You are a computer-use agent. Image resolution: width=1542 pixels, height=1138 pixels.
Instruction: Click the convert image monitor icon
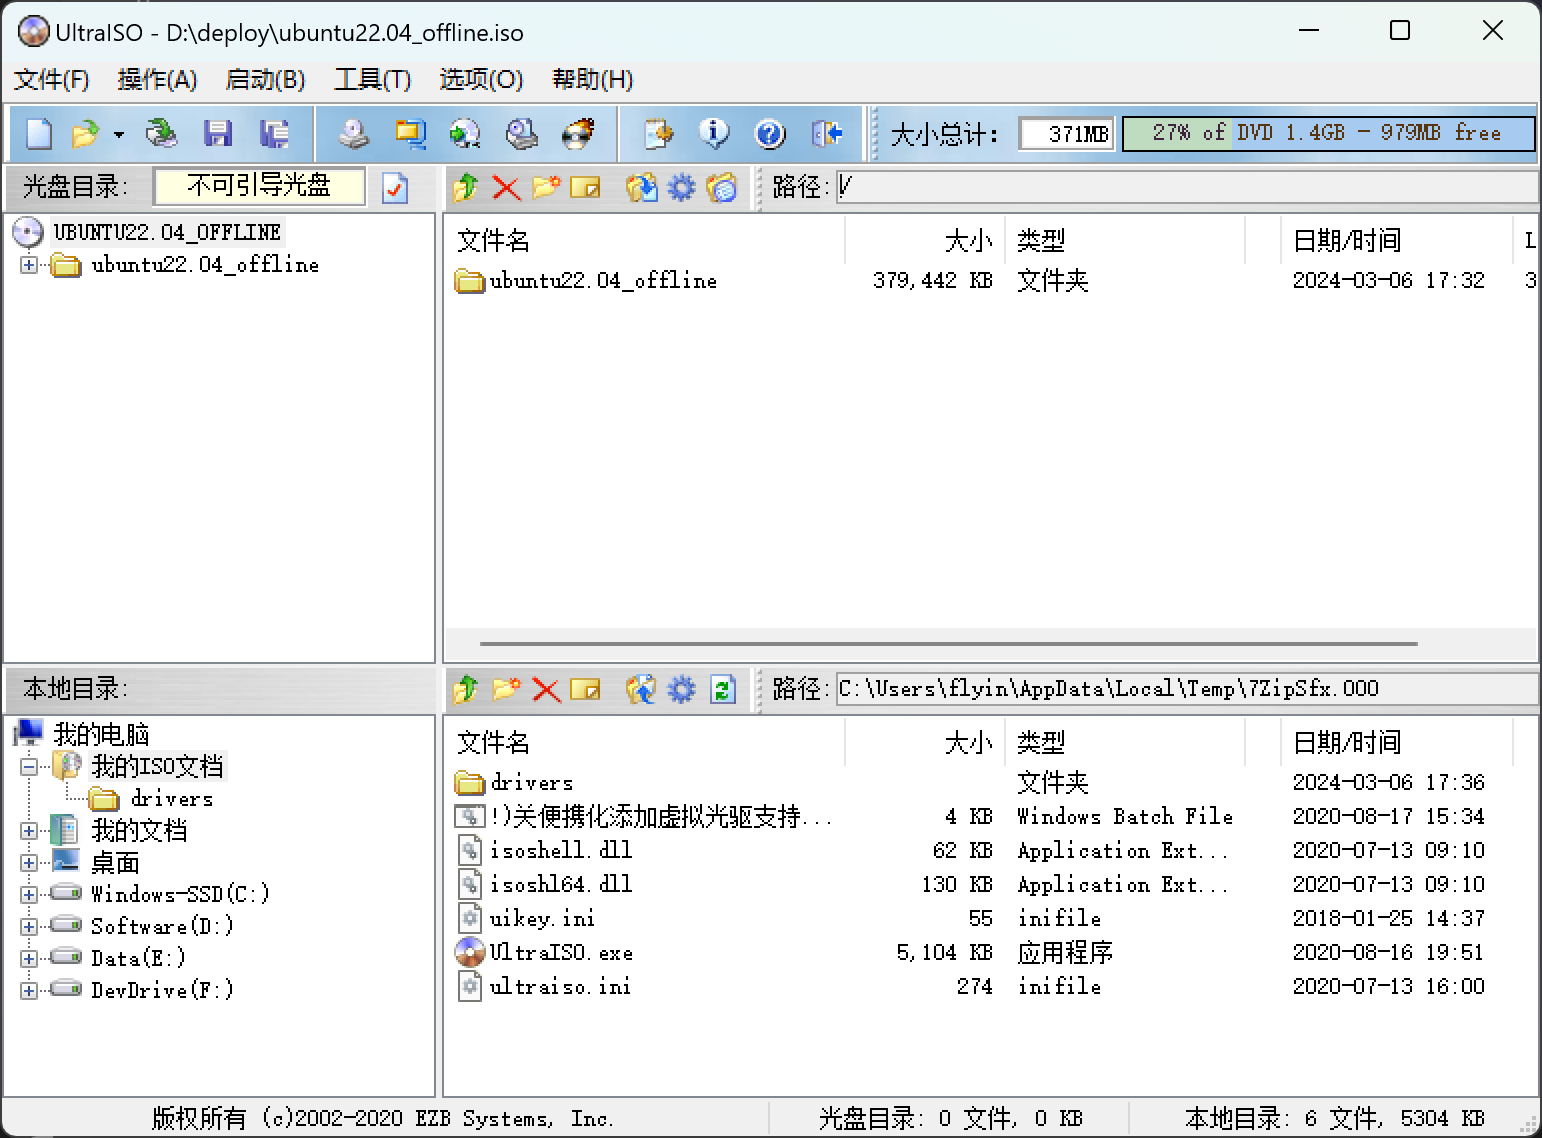pos(410,133)
